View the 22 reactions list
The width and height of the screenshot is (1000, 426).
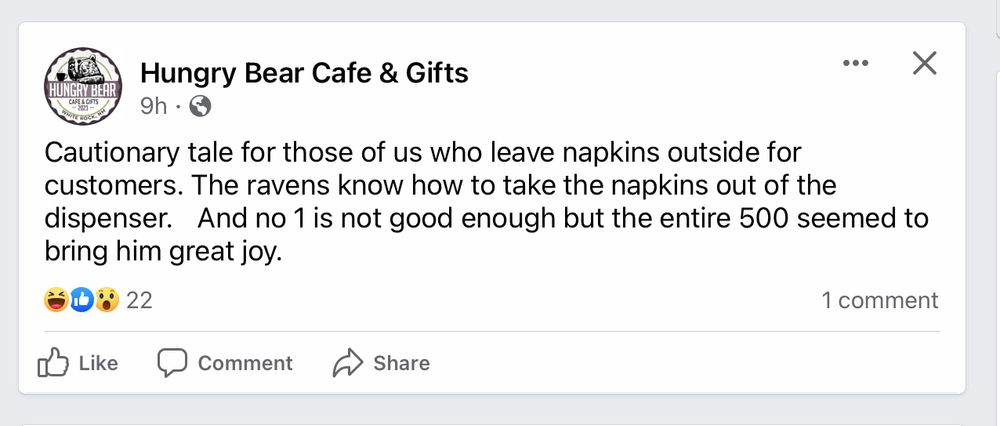point(140,300)
